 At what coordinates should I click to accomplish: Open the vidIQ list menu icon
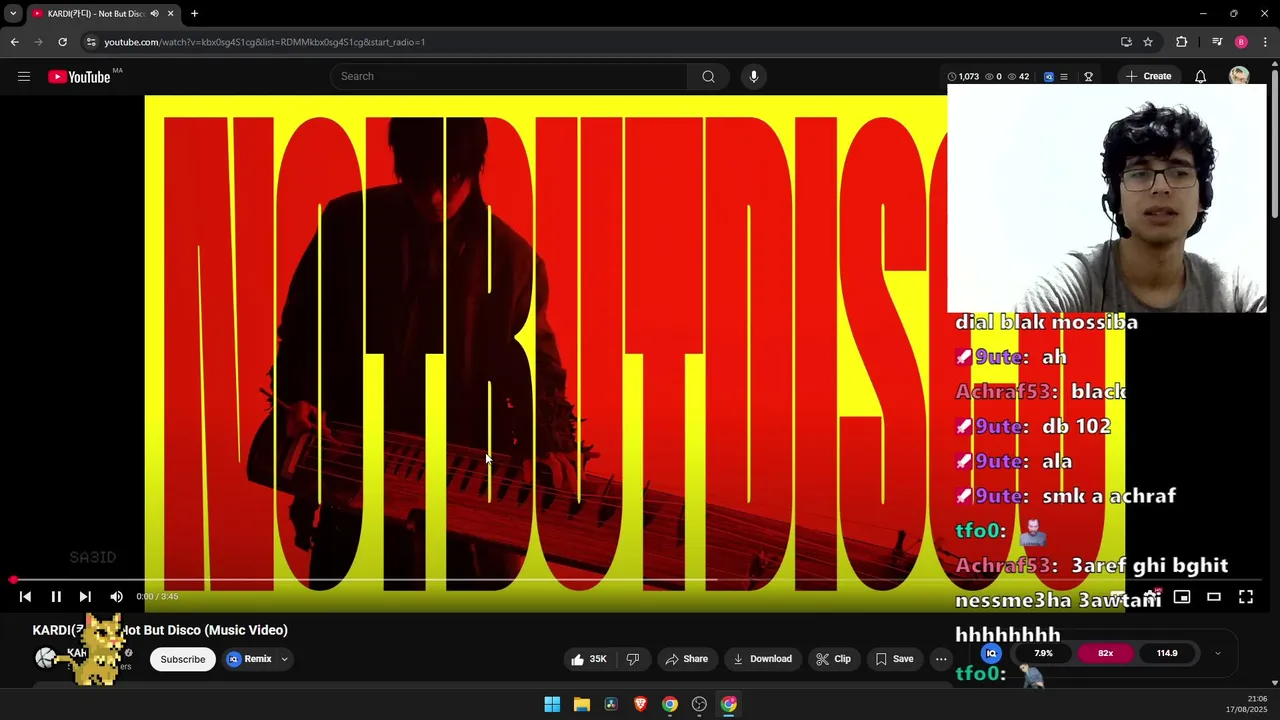tap(1064, 77)
